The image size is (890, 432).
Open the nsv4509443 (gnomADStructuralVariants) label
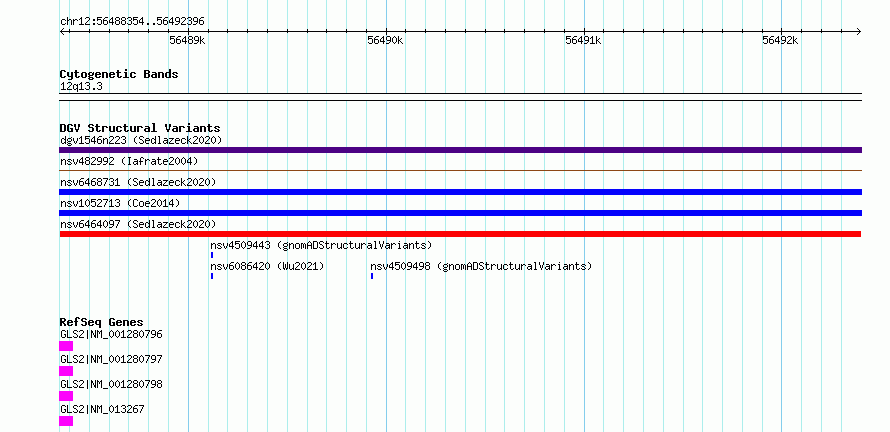click(321, 245)
